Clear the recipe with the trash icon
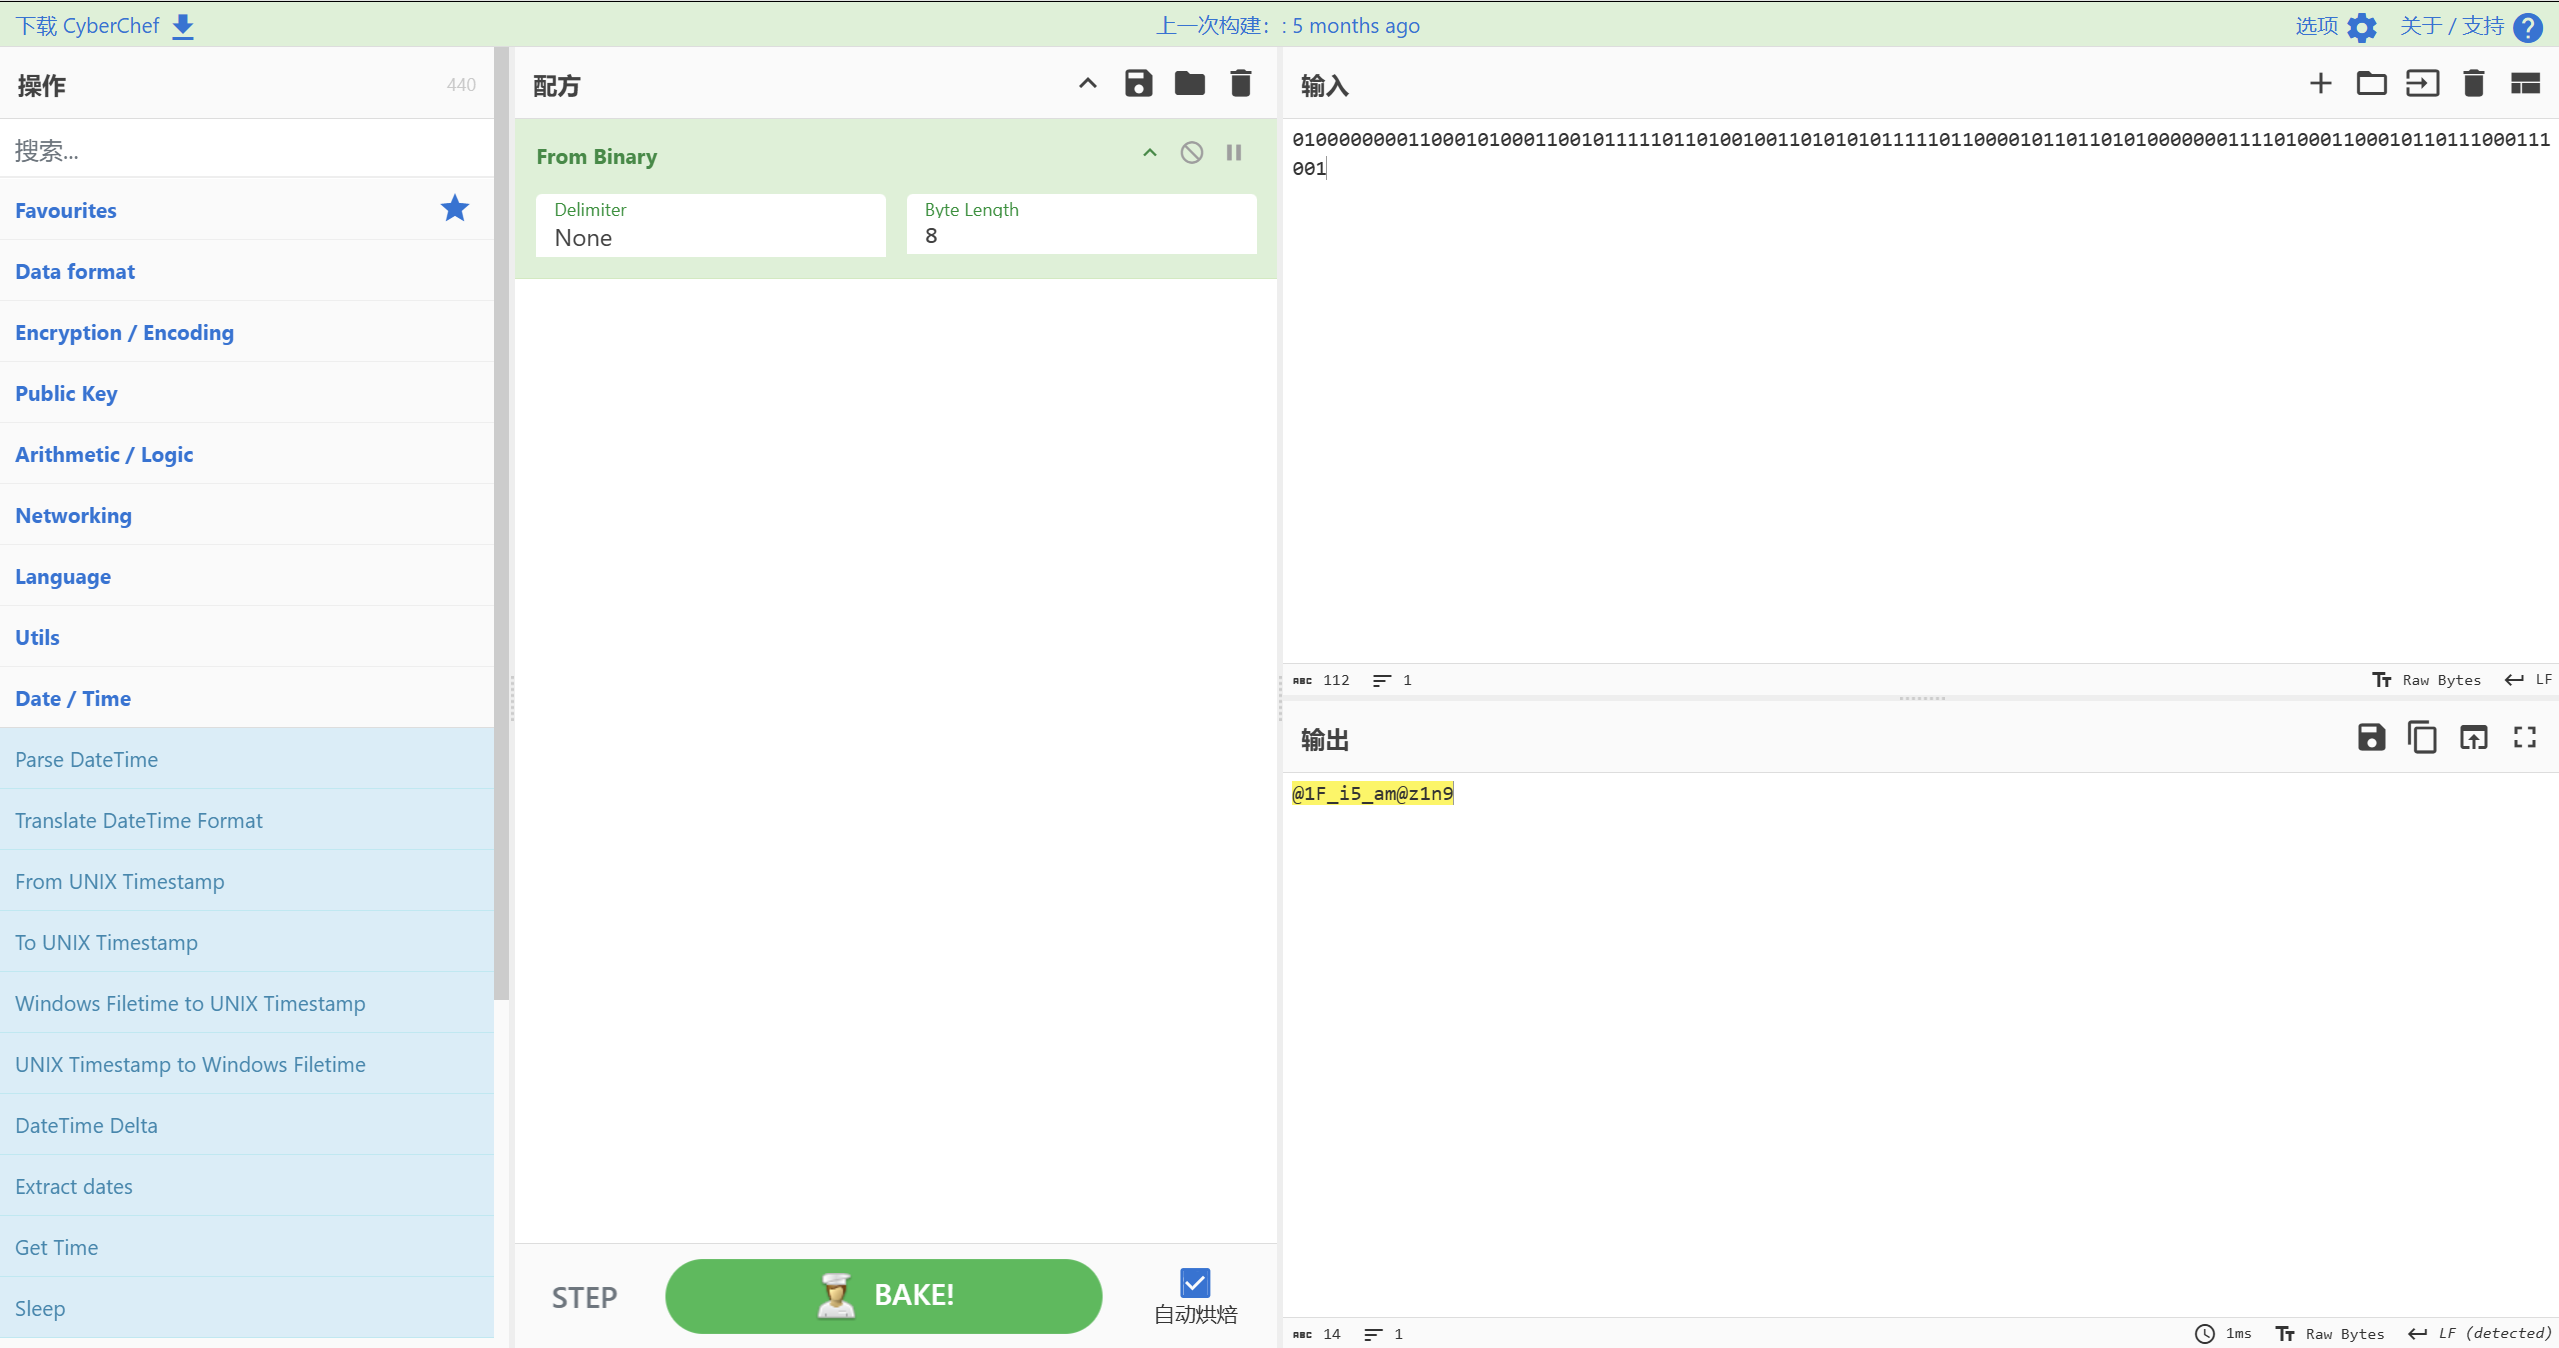 coord(1240,84)
